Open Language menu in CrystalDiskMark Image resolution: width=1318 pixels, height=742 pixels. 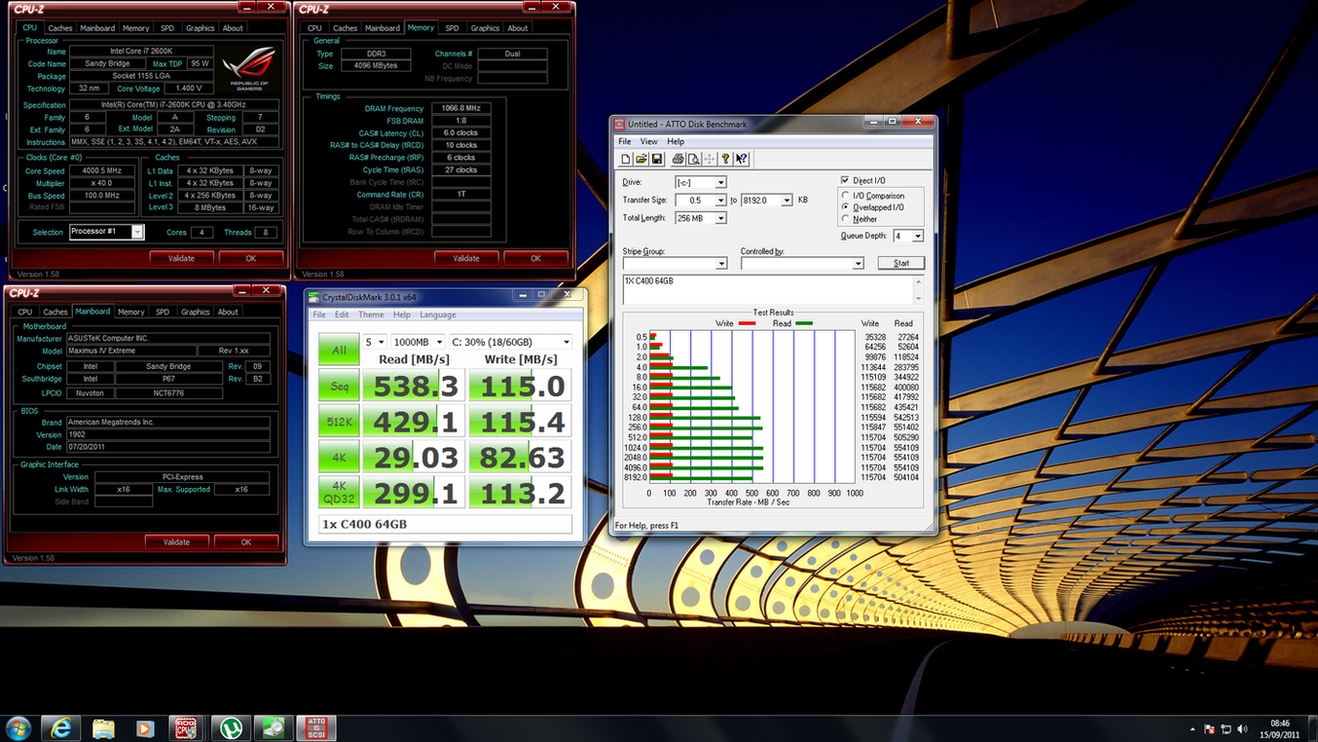point(438,315)
